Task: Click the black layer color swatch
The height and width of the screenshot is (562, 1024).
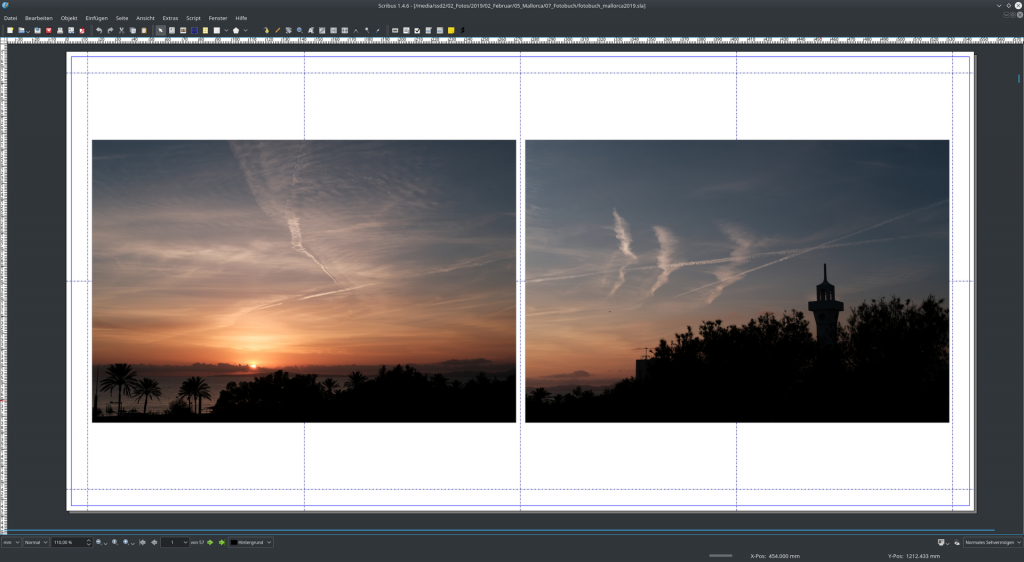Action: 234,542
